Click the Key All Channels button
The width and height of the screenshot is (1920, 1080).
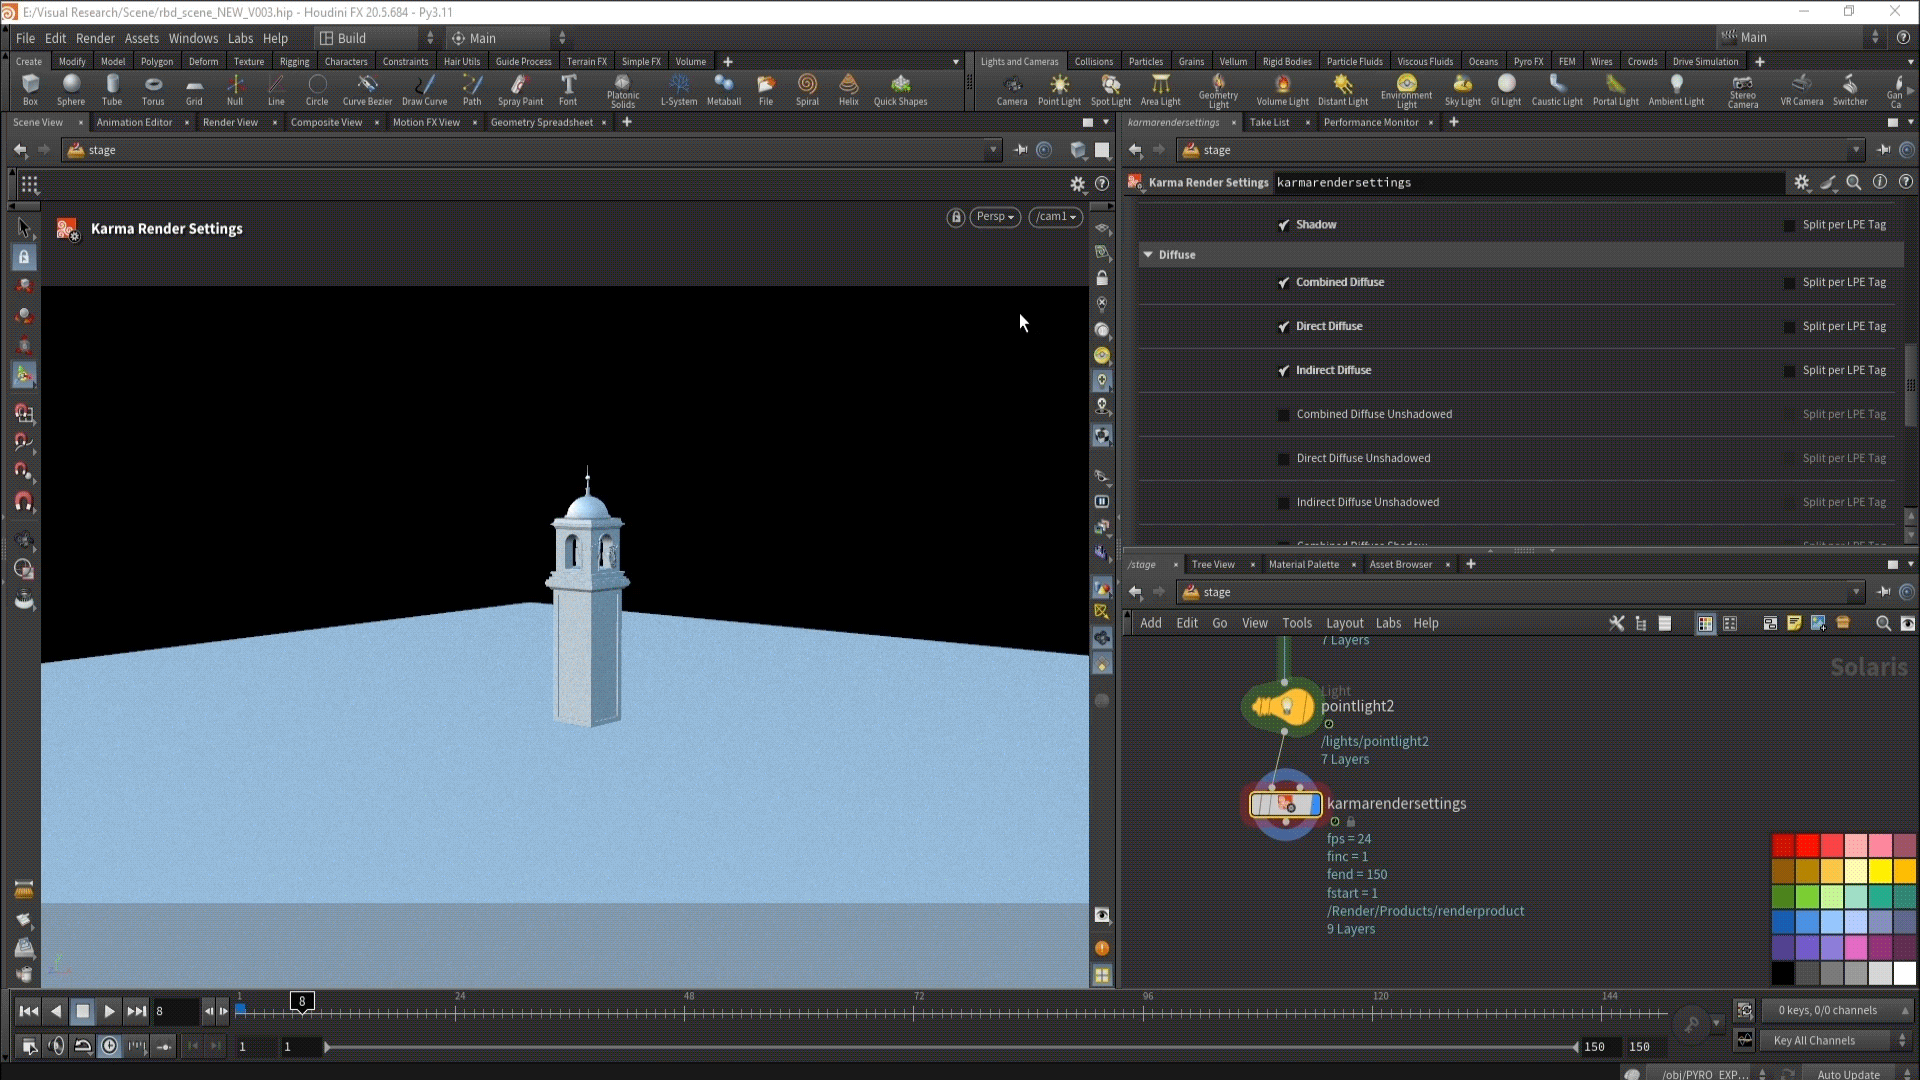pyautogui.click(x=1814, y=1041)
